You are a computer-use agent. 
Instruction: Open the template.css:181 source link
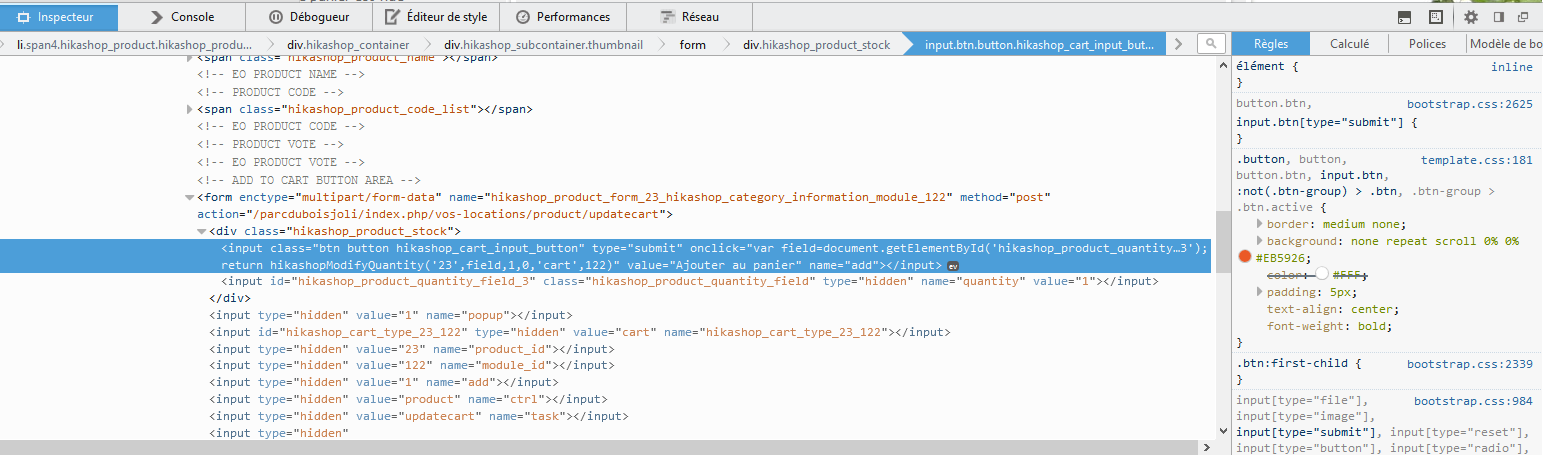coord(1476,160)
